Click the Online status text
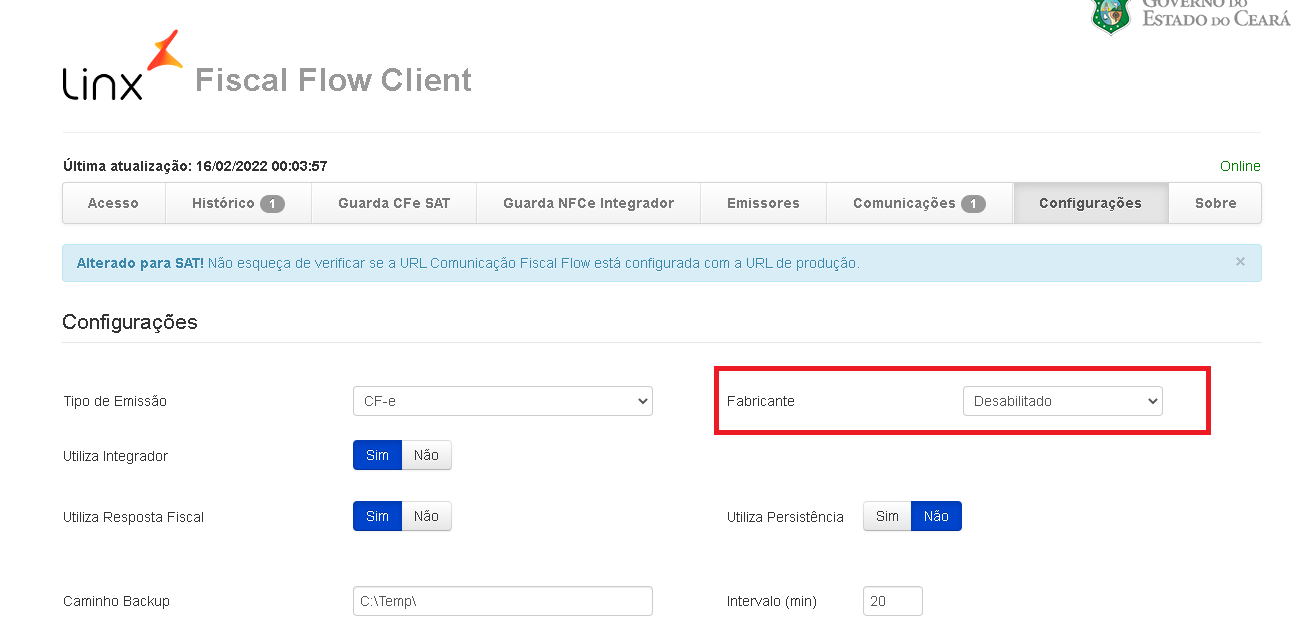 1240,166
